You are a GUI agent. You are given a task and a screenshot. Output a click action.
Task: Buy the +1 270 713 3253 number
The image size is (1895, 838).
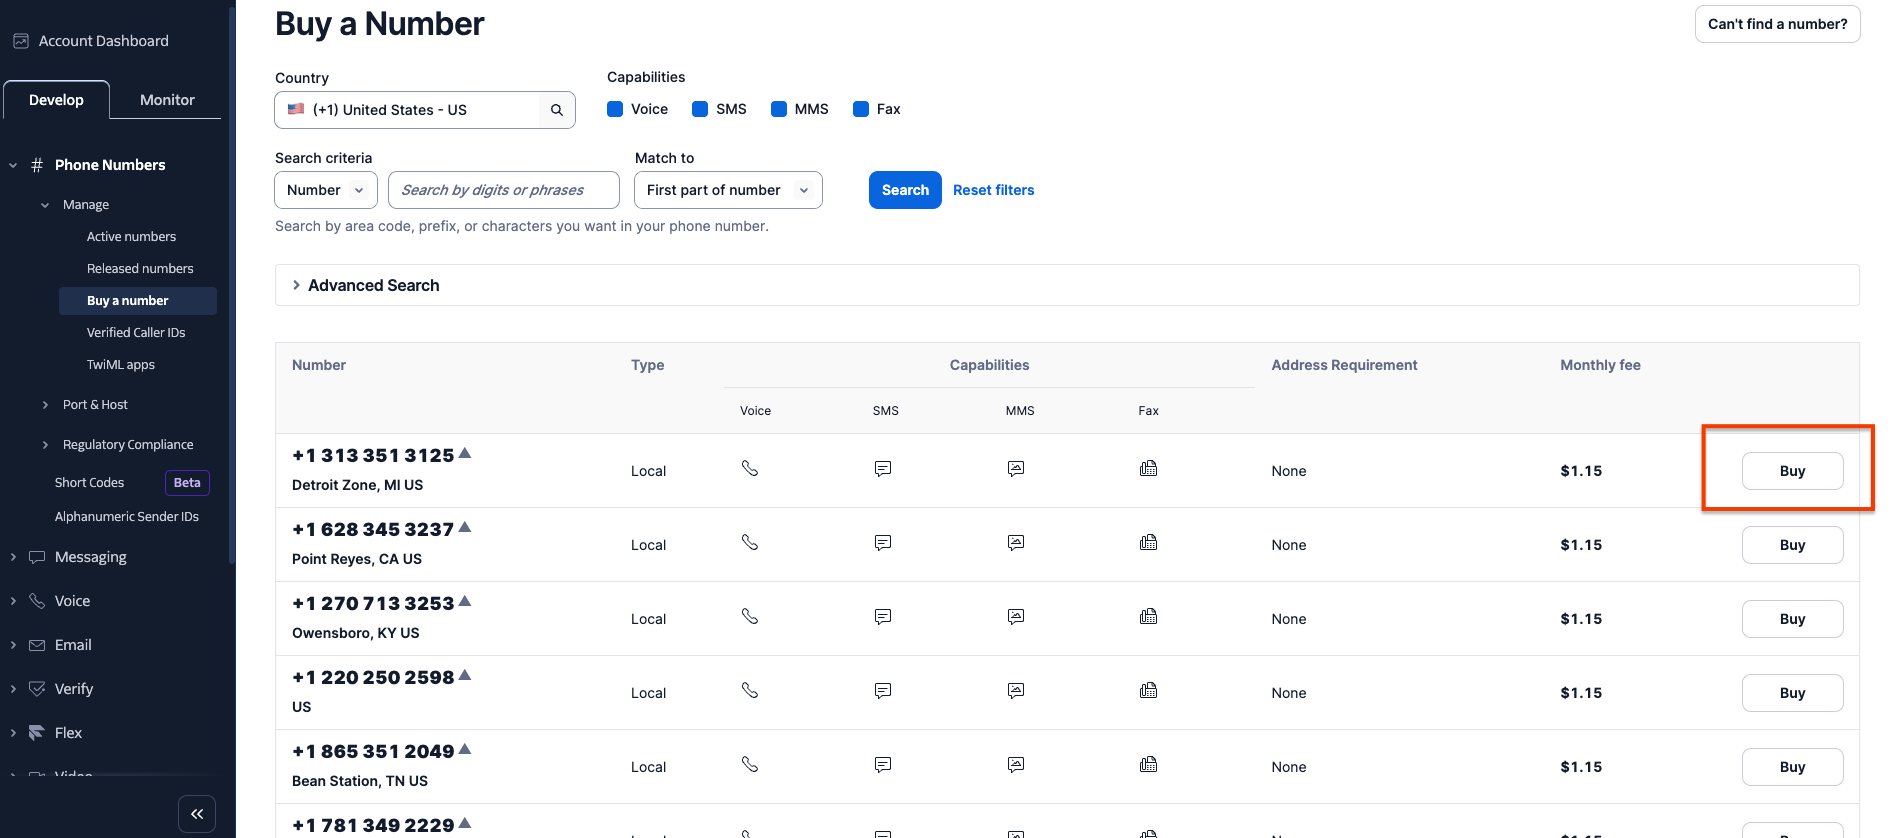point(1792,619)
